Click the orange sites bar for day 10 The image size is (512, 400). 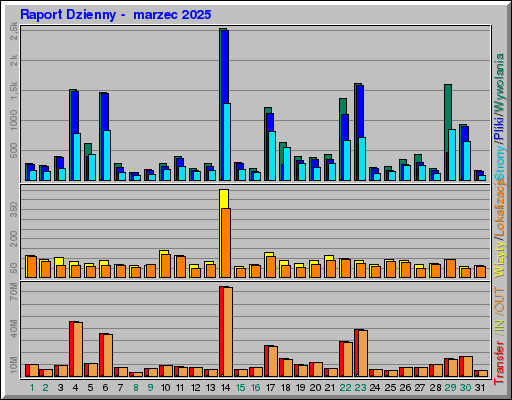coord(166,266)
